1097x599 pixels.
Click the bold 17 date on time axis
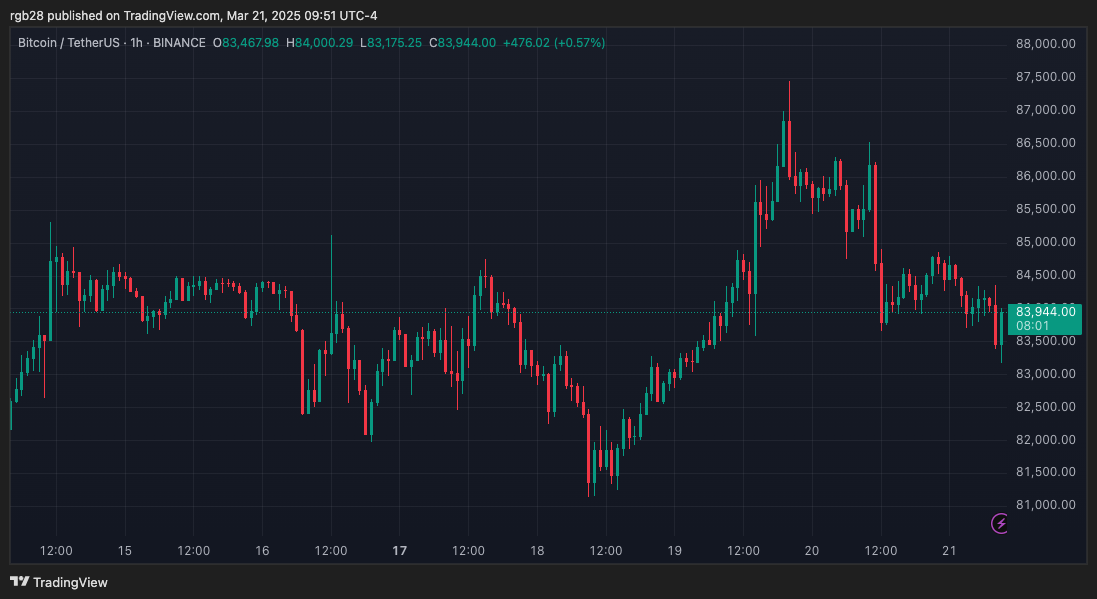399,550
